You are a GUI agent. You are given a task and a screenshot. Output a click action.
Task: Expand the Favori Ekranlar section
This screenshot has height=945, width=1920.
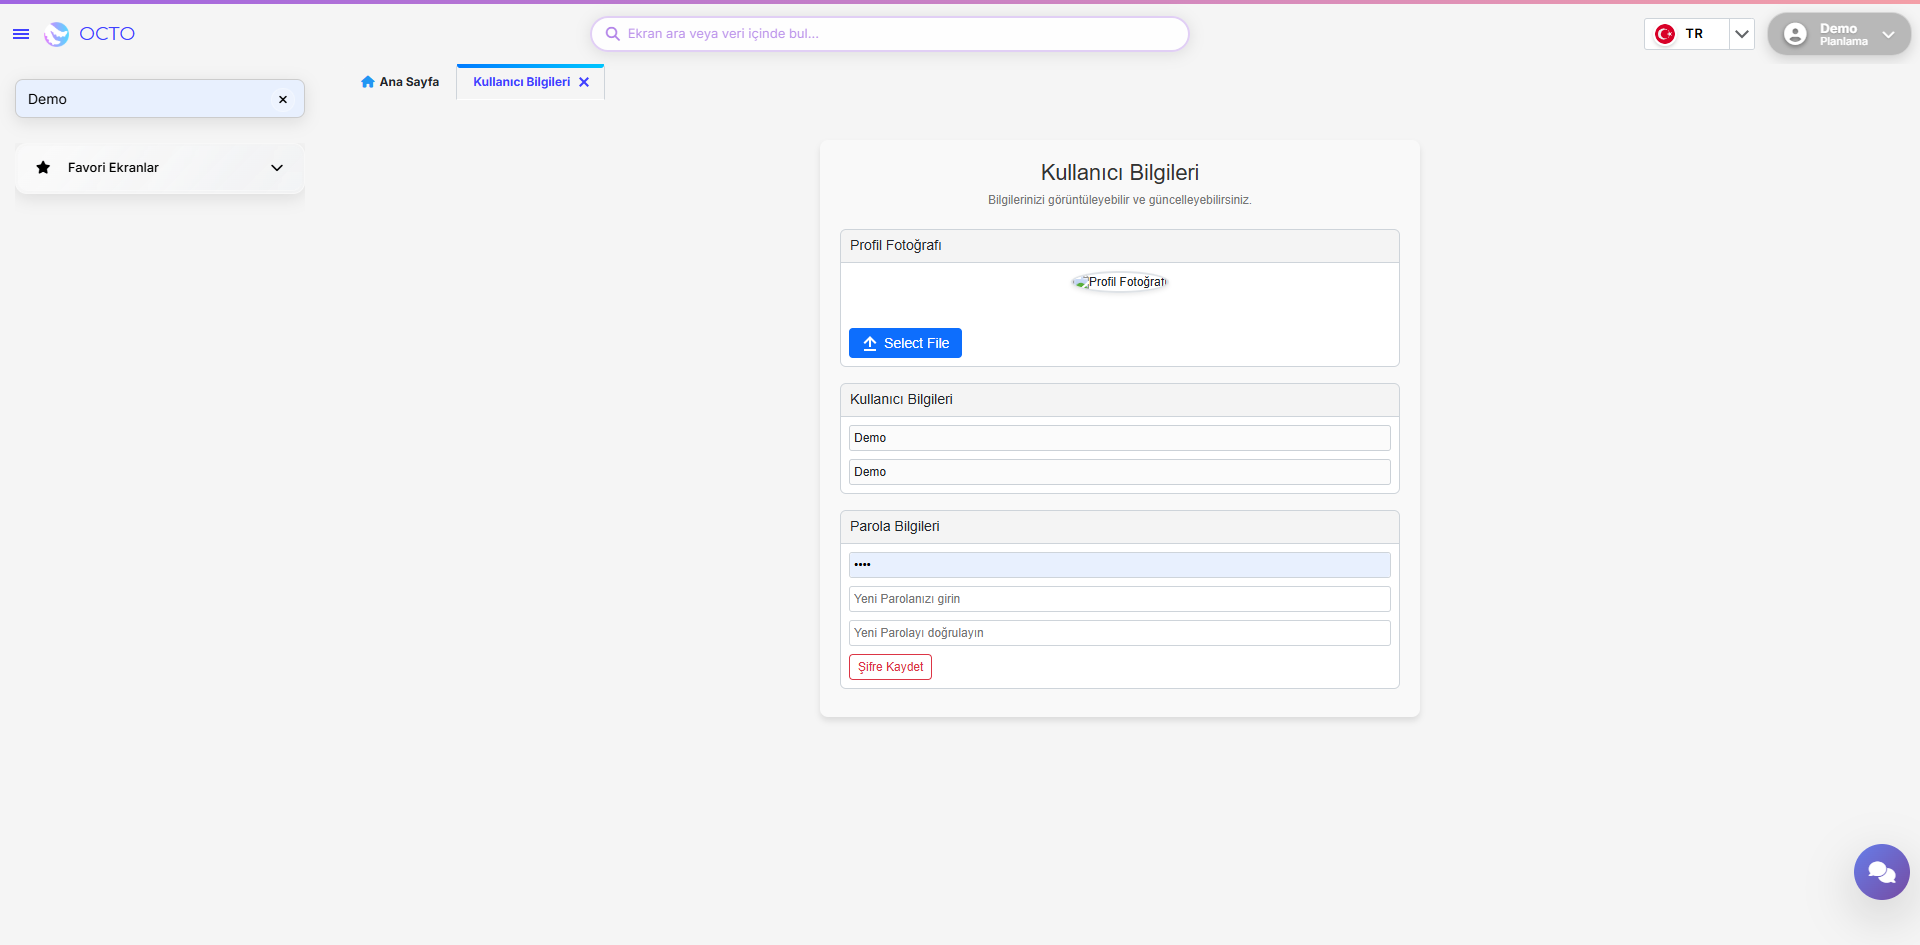tap(277, 167)
